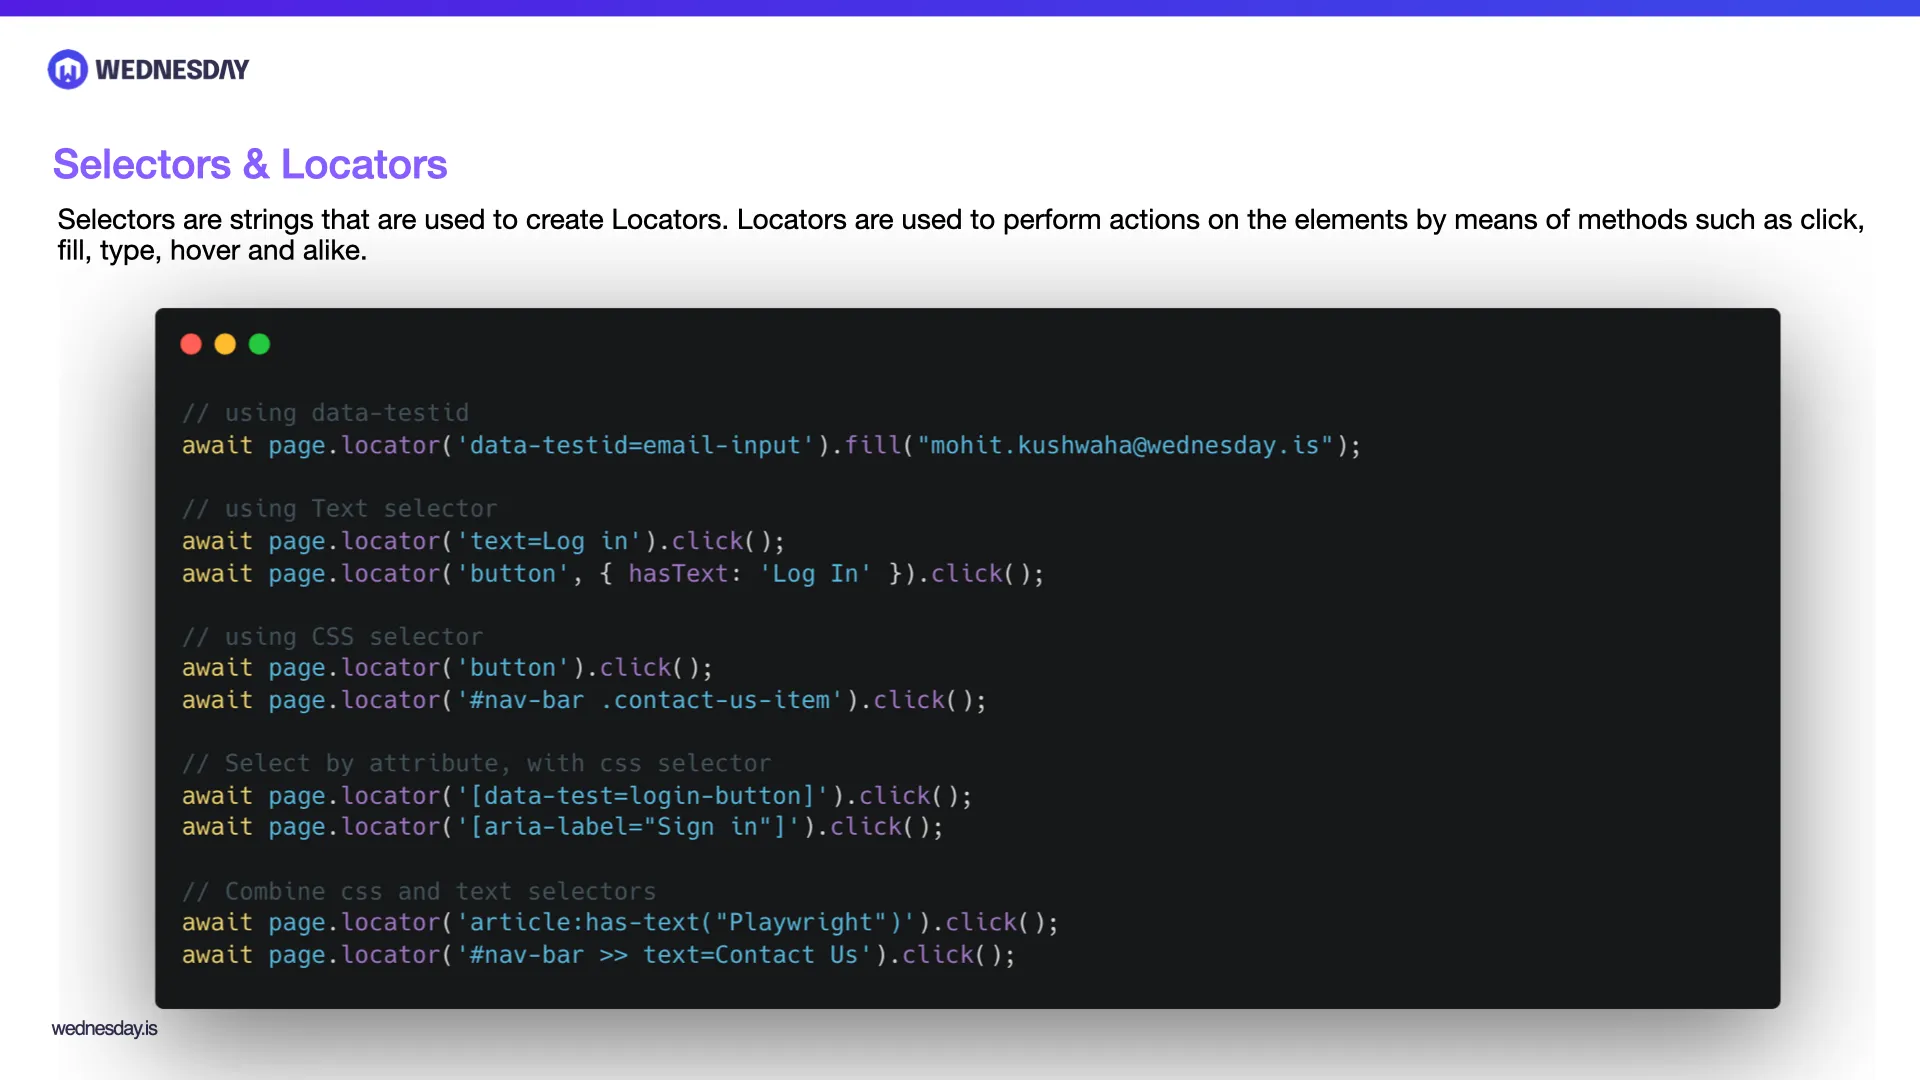Click the '// using data-testid' comment
1920x1080 pixels.
[325, 413]
